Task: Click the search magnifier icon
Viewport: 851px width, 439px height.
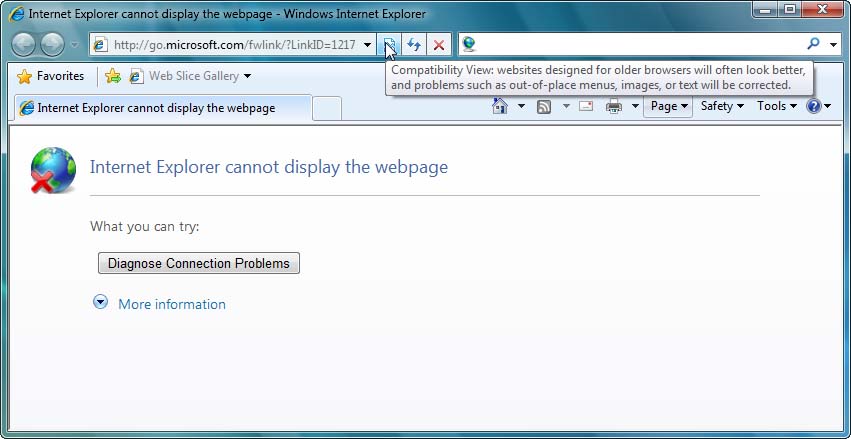Action: pyautogui.click(x=813, y=44)
